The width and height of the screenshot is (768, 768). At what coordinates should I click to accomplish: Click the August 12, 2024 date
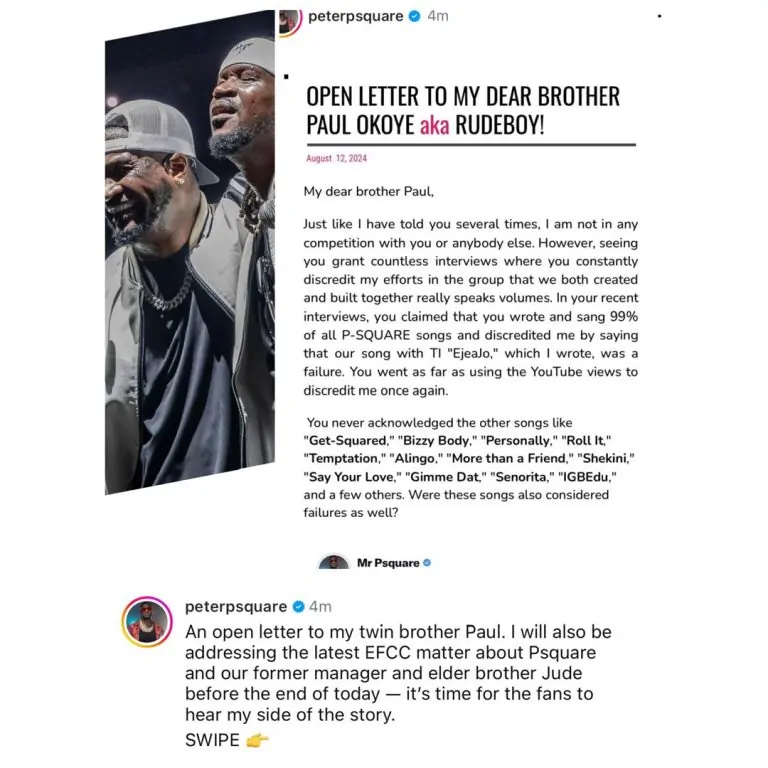(336, 158)
